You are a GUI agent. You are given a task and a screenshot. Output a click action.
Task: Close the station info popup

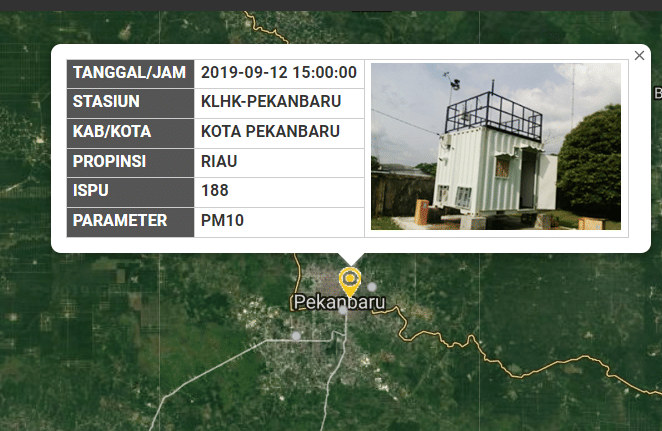639,56
